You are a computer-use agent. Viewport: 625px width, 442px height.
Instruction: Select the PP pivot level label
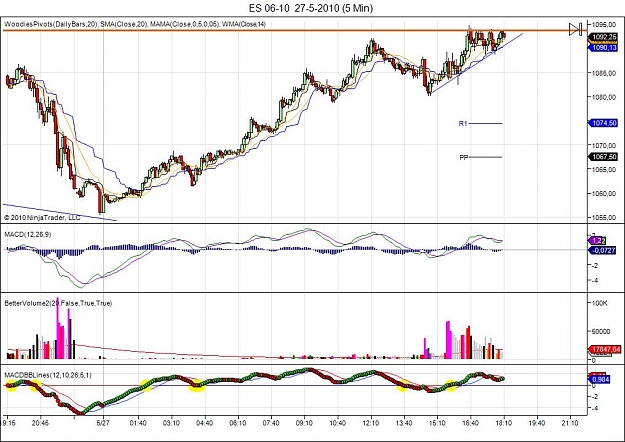[x=464, y=157]
